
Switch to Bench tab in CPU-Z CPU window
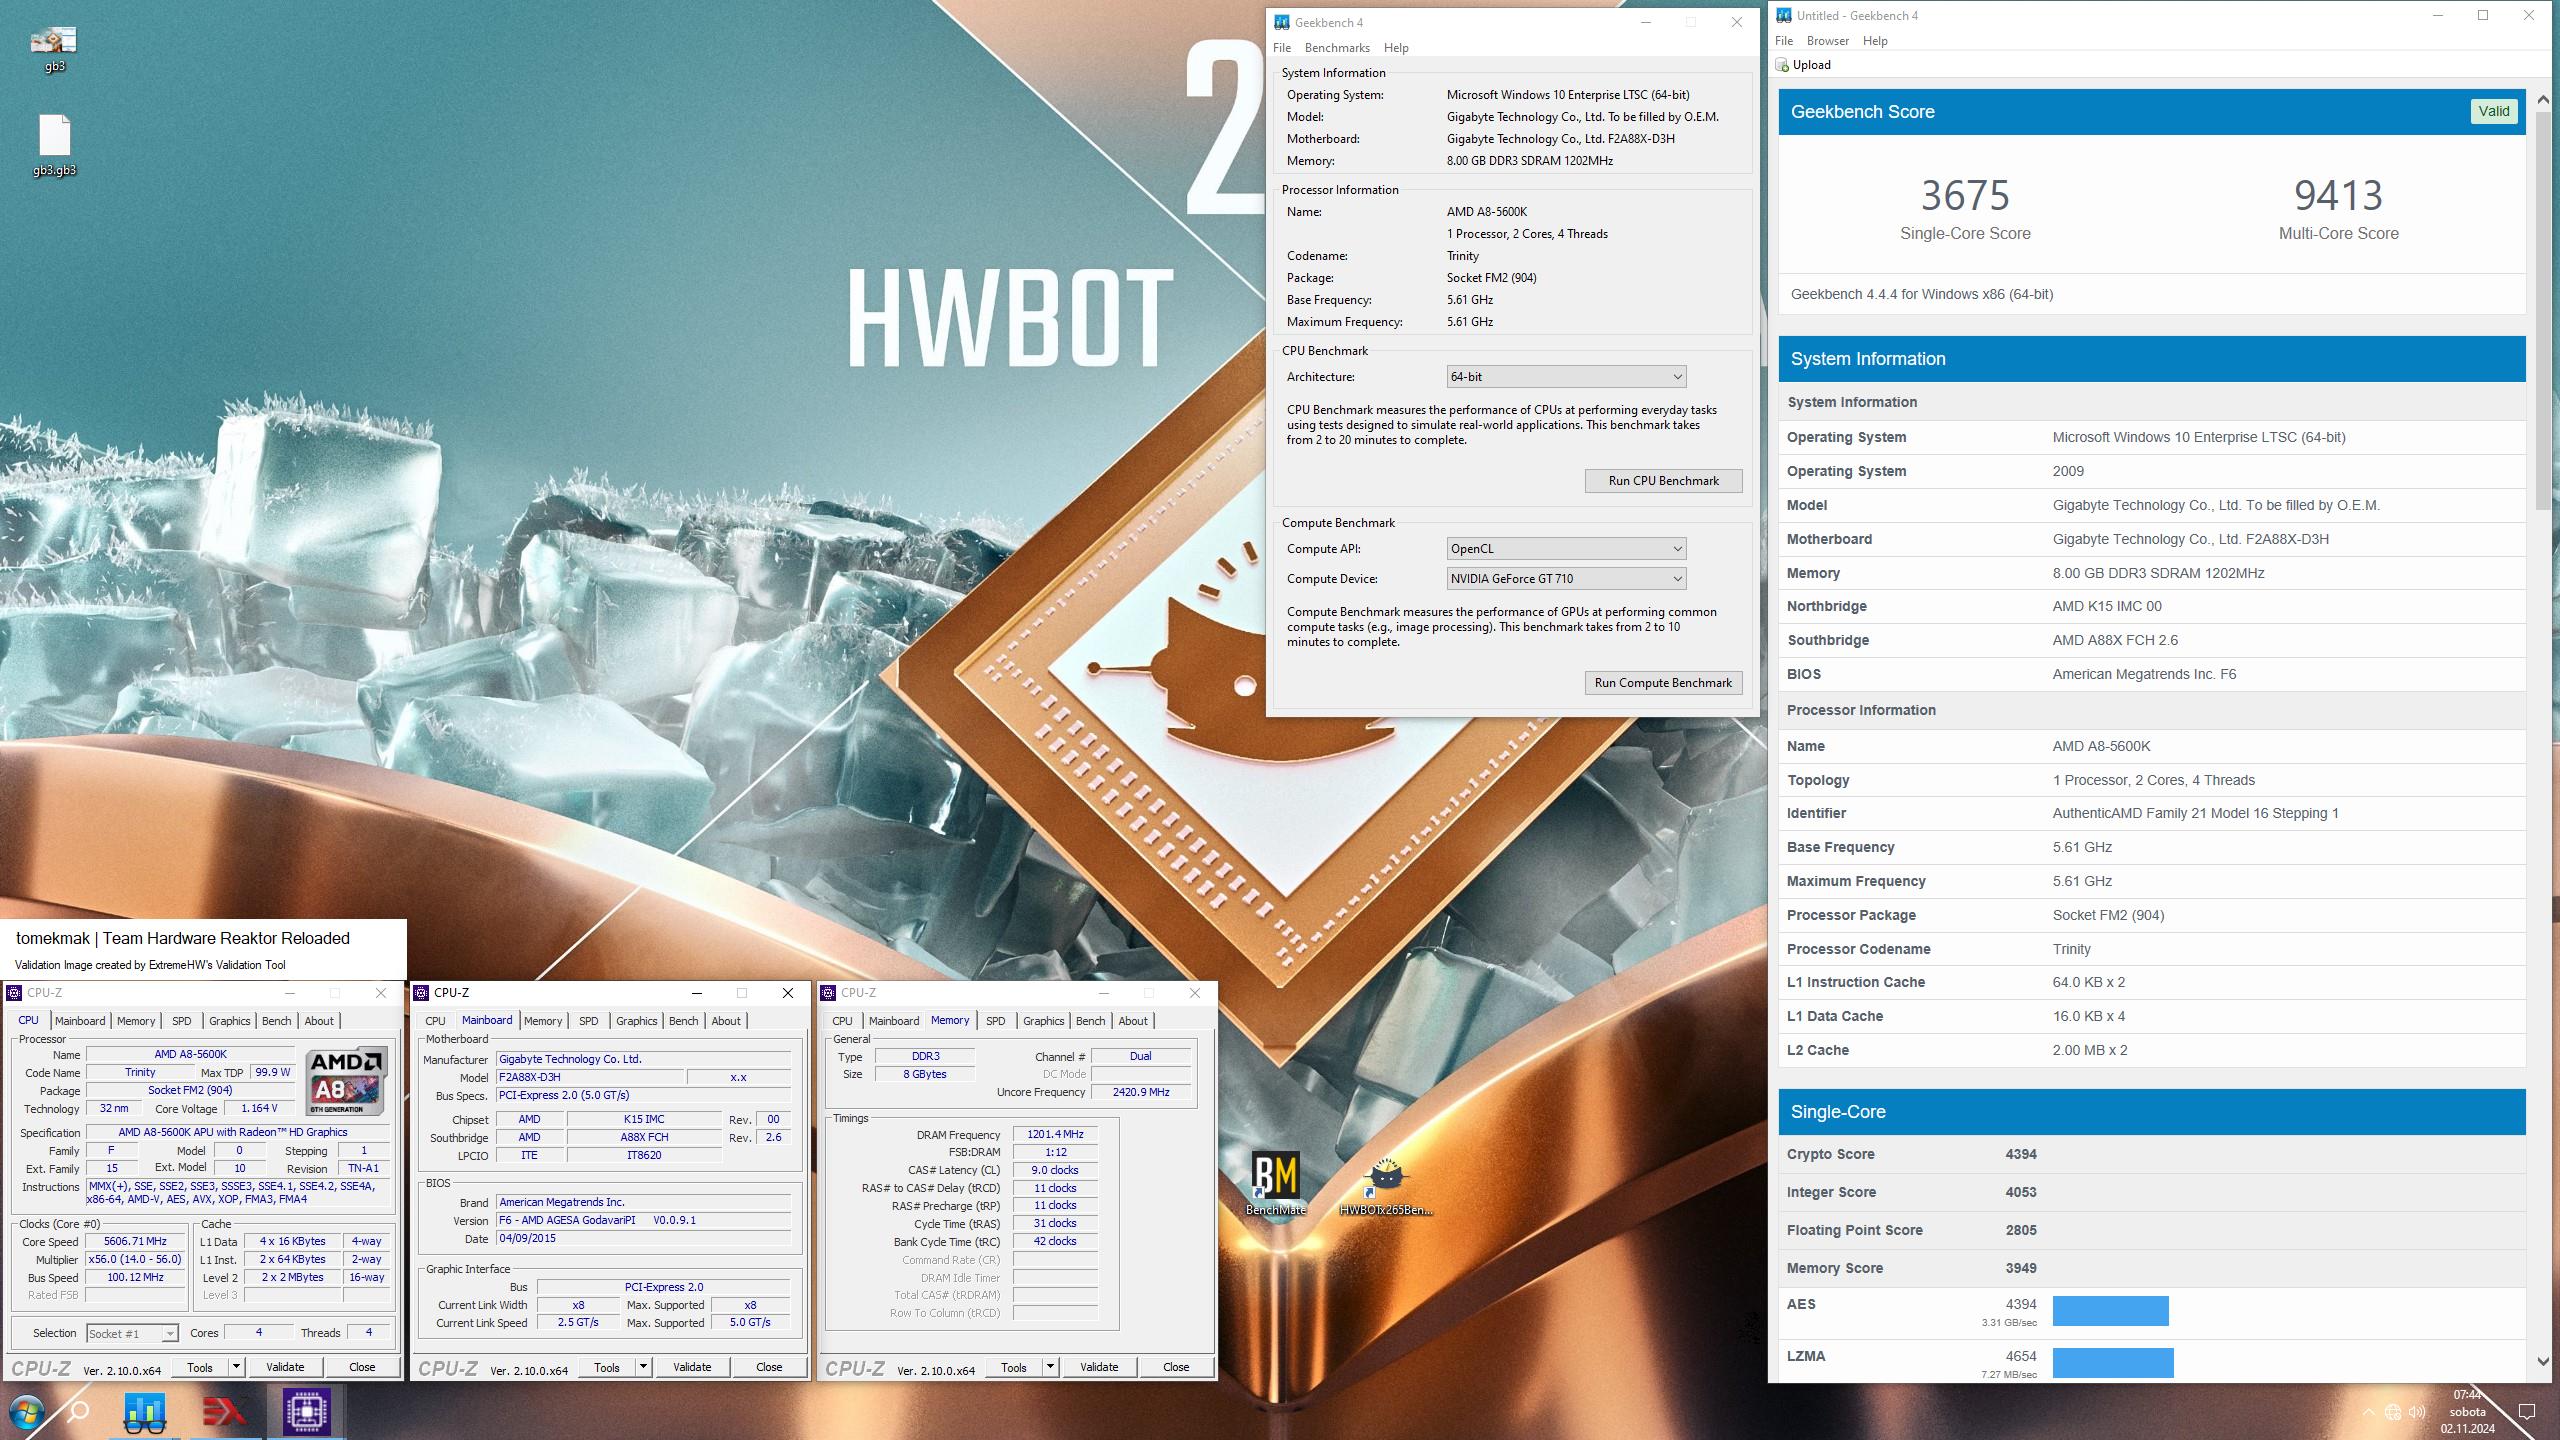point(277,1021)
